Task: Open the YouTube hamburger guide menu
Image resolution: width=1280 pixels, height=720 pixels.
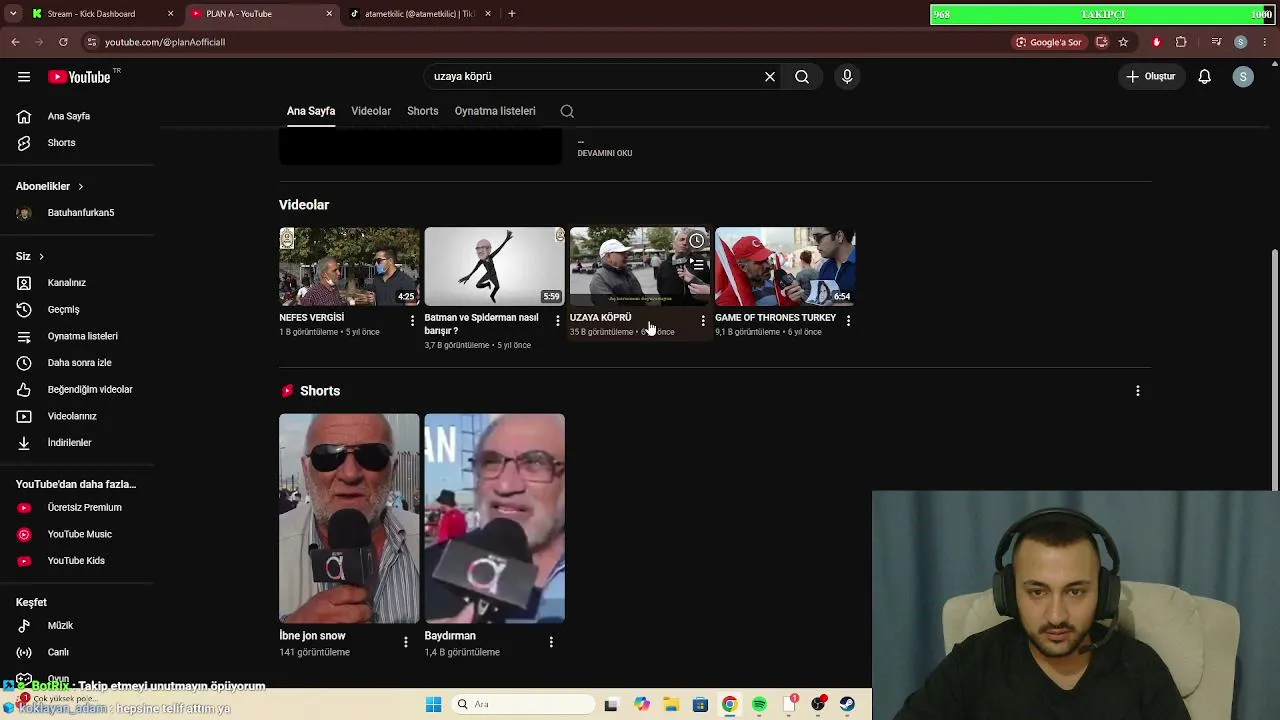Action: [x=24, y=77]
